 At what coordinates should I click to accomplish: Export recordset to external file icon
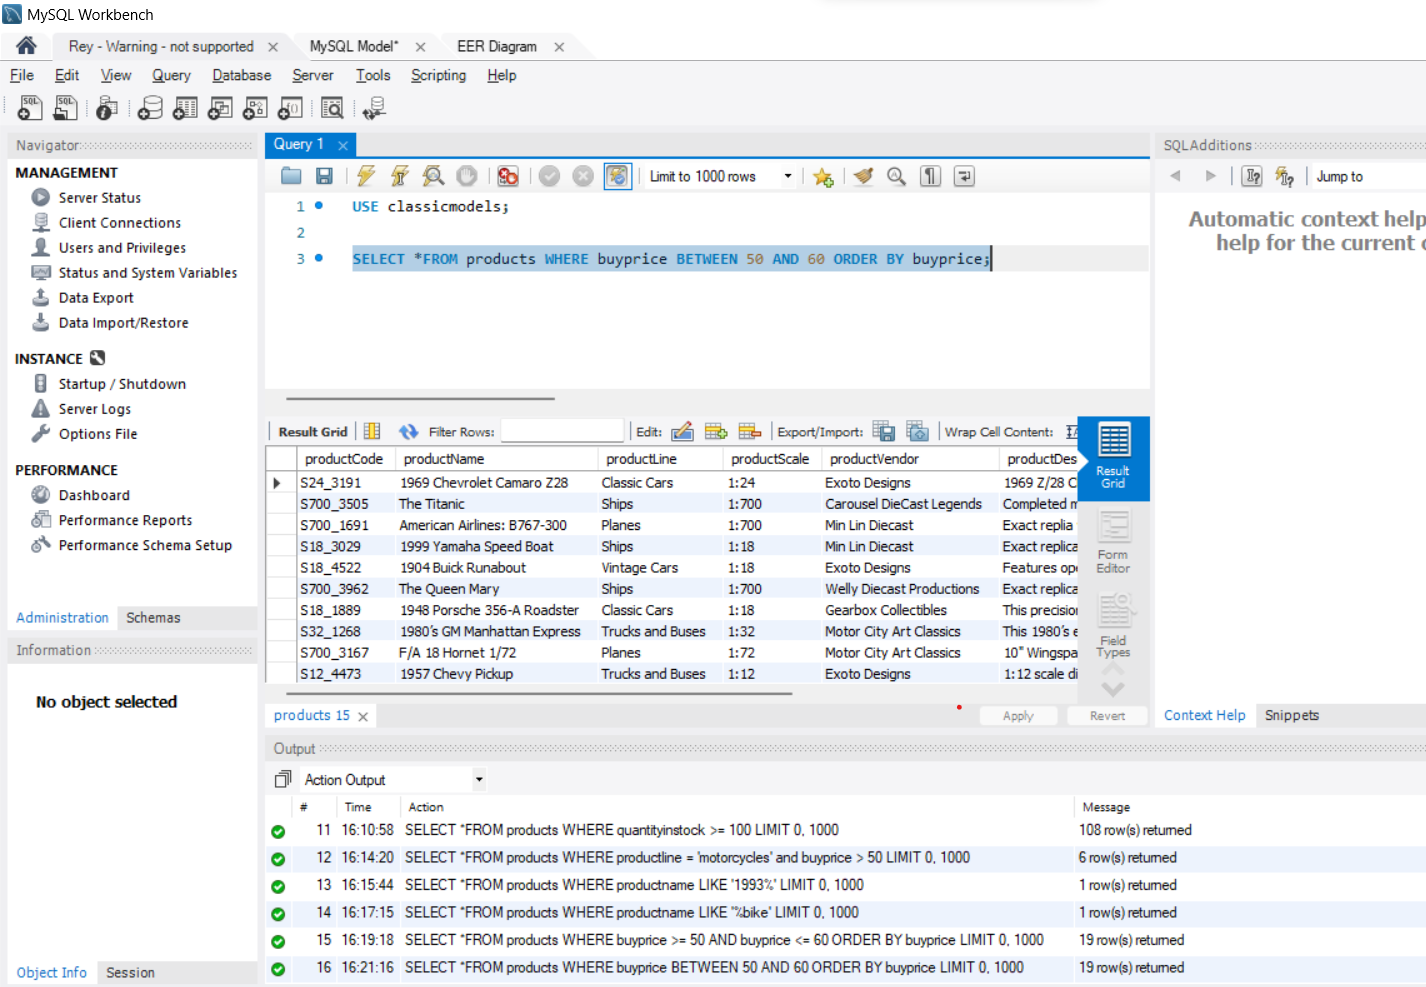point(884,431)
